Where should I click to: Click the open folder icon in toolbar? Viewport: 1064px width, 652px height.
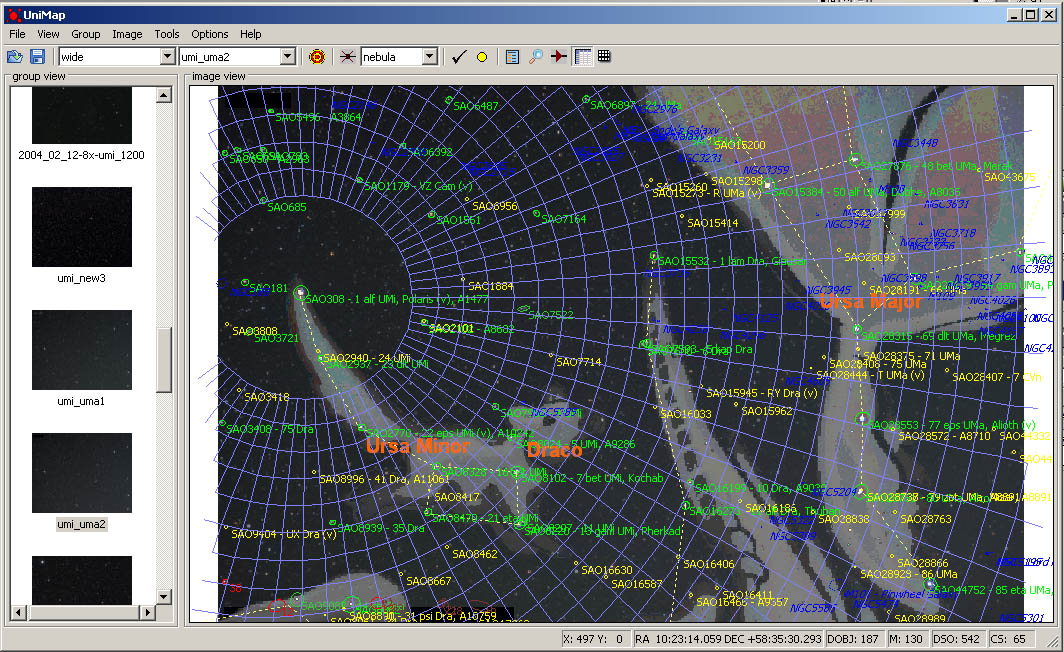(15, 57)
